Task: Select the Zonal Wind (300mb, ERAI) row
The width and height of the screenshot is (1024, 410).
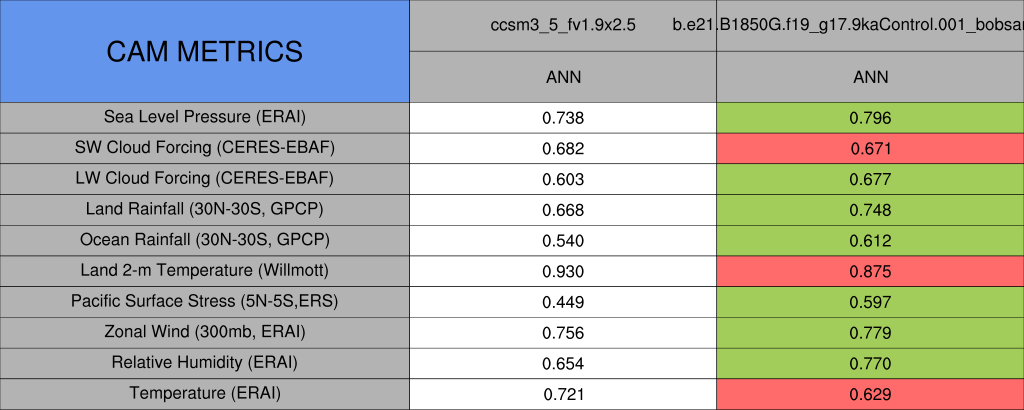Action: click(204, 332)
